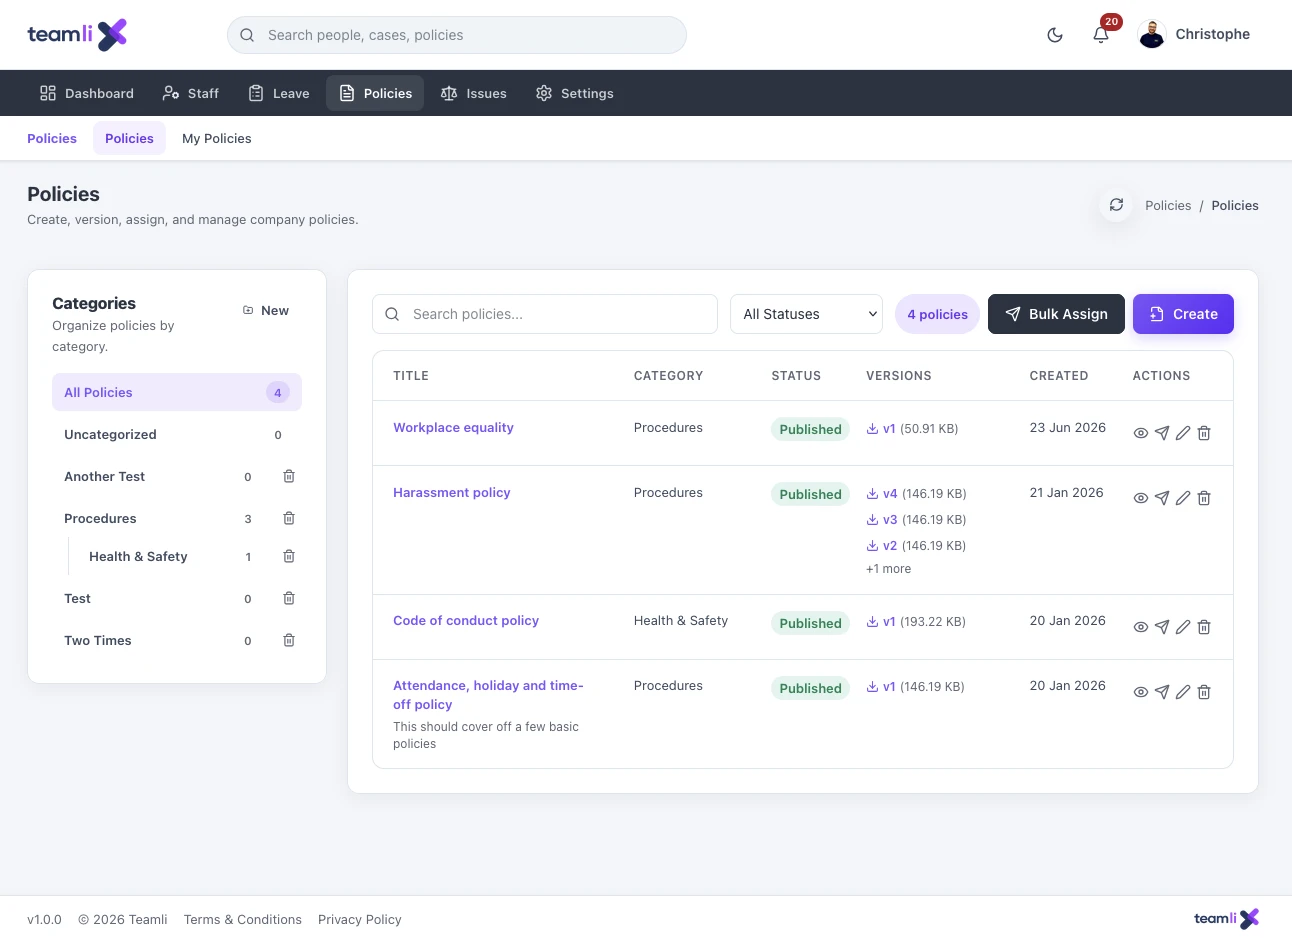Open the Dashboard nav item
The image size is (1292, 938).
pyautogui.click(x=87, y=93)
